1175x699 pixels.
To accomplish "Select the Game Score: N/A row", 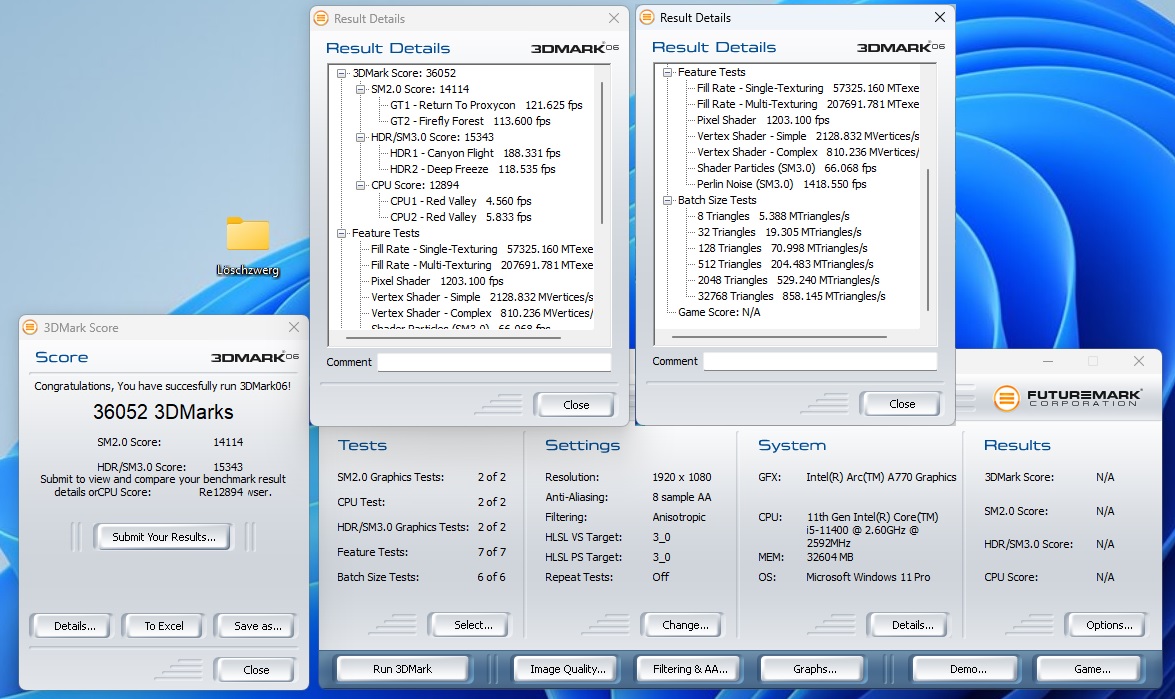I will pyautogui.click(x=719, y=312).
